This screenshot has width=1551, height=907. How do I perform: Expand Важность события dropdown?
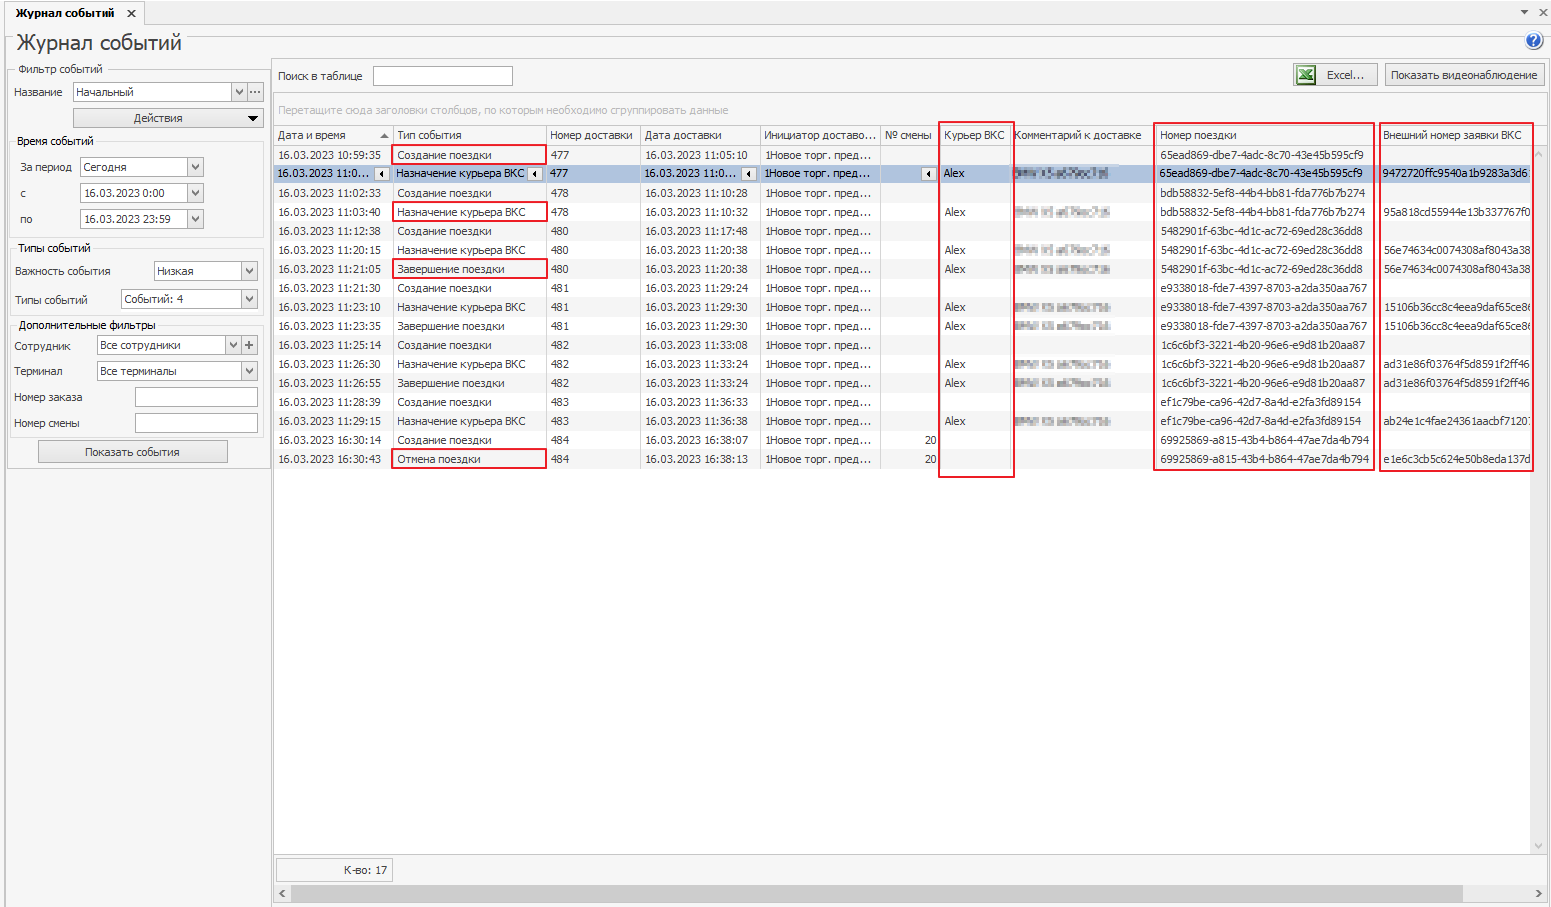(250, 271)
